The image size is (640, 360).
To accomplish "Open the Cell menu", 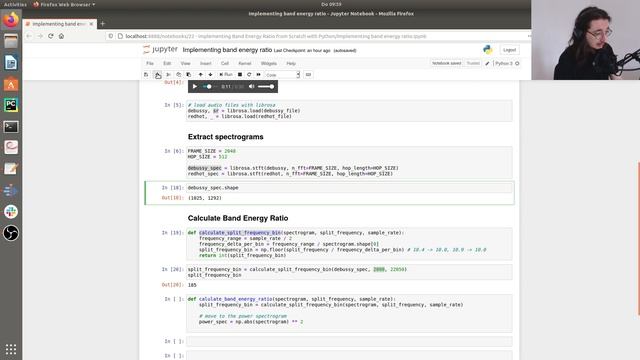I will (x=225, y=64).
